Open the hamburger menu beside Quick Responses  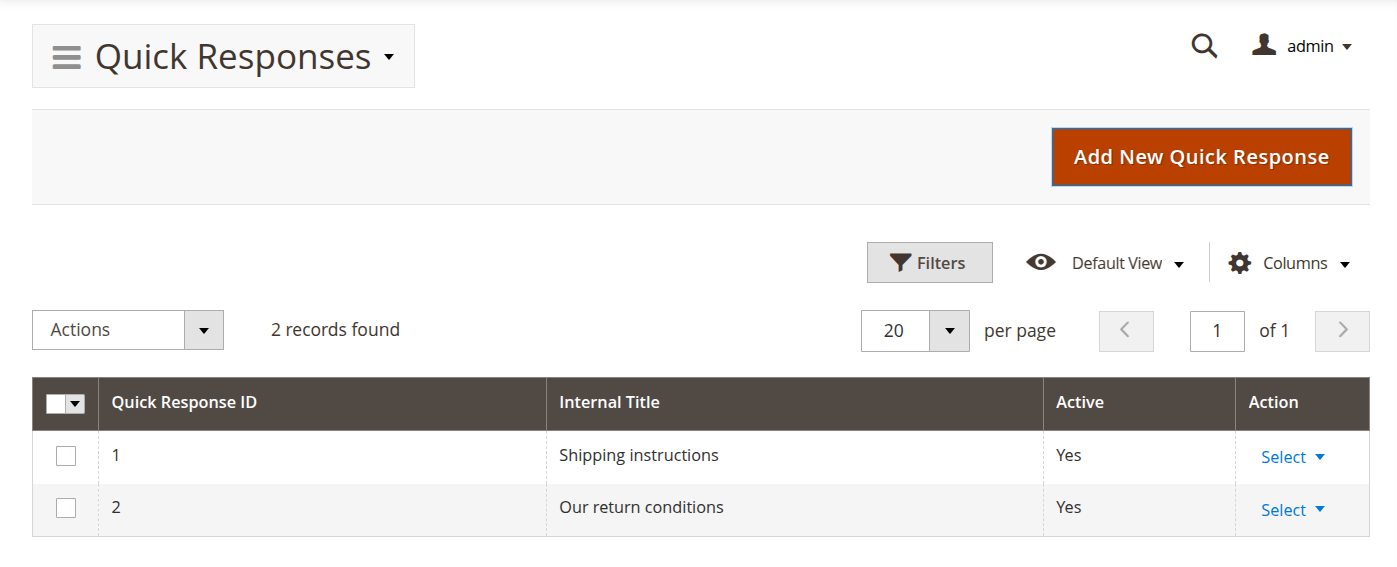point(66,57)
